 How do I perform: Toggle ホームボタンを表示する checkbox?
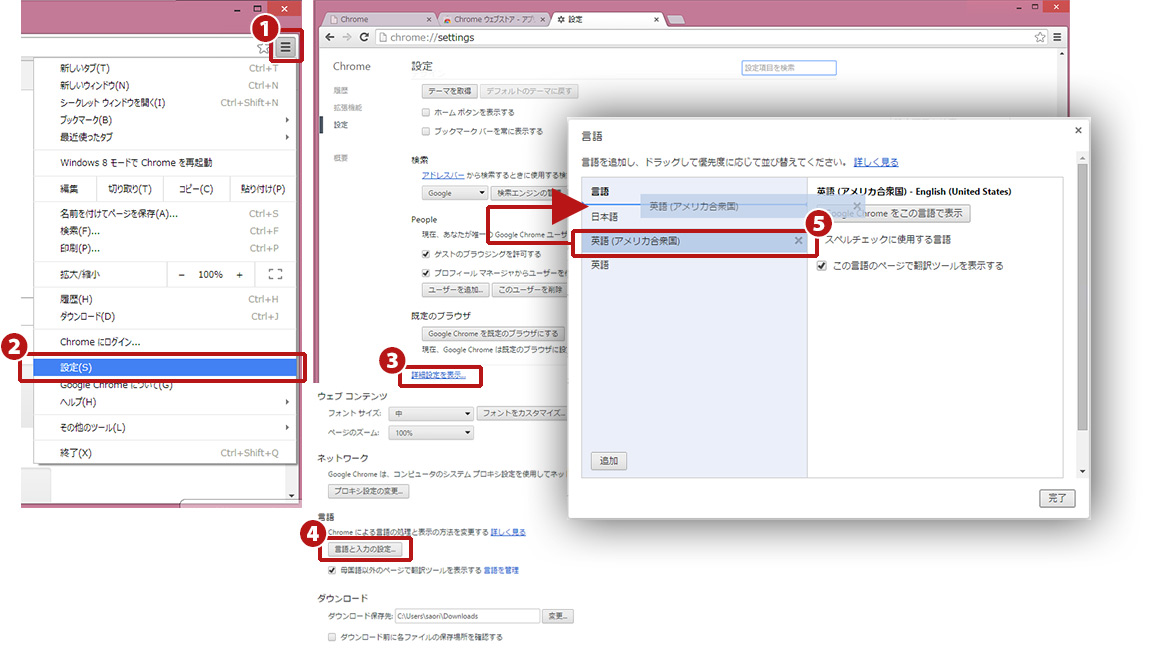coord(426,112)
